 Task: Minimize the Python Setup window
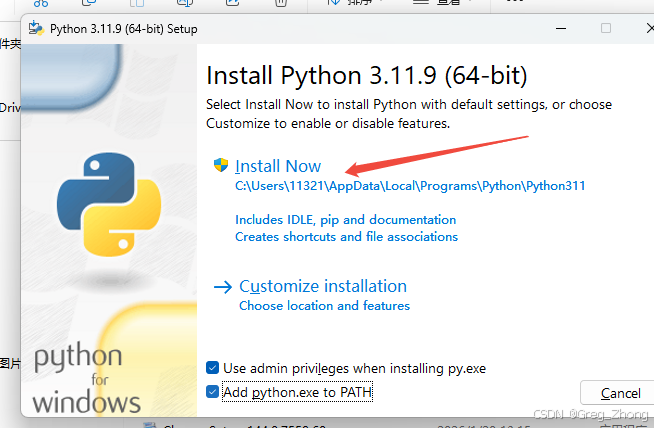561,28
